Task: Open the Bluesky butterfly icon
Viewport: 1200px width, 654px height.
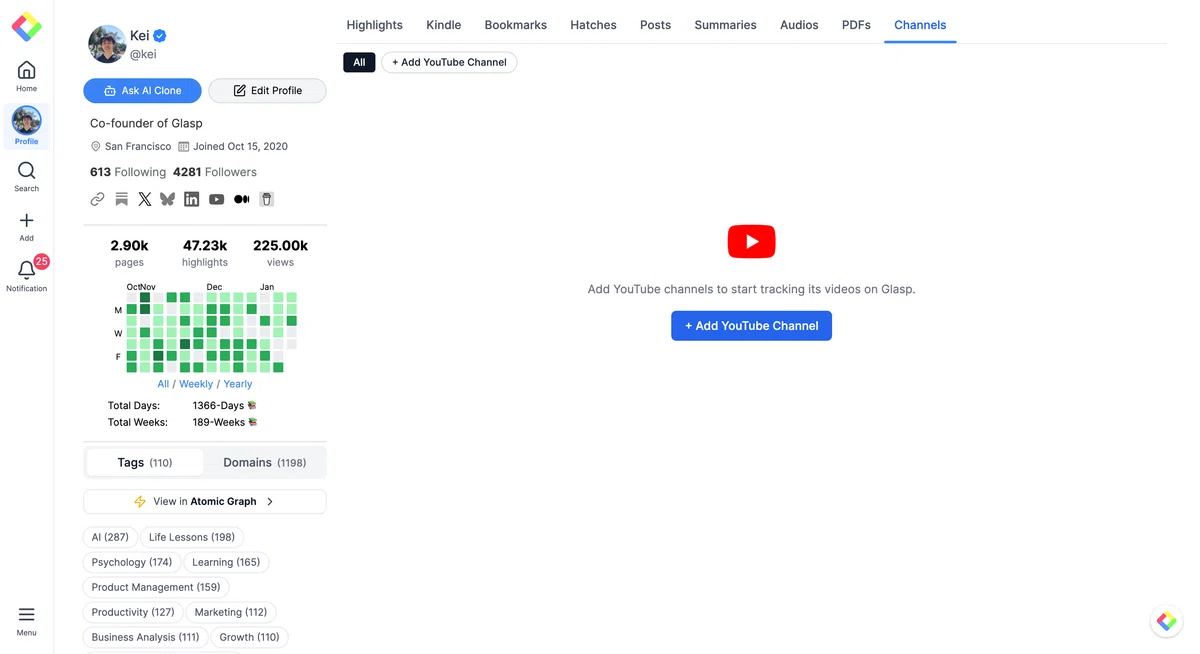Action: pos(167,199)
